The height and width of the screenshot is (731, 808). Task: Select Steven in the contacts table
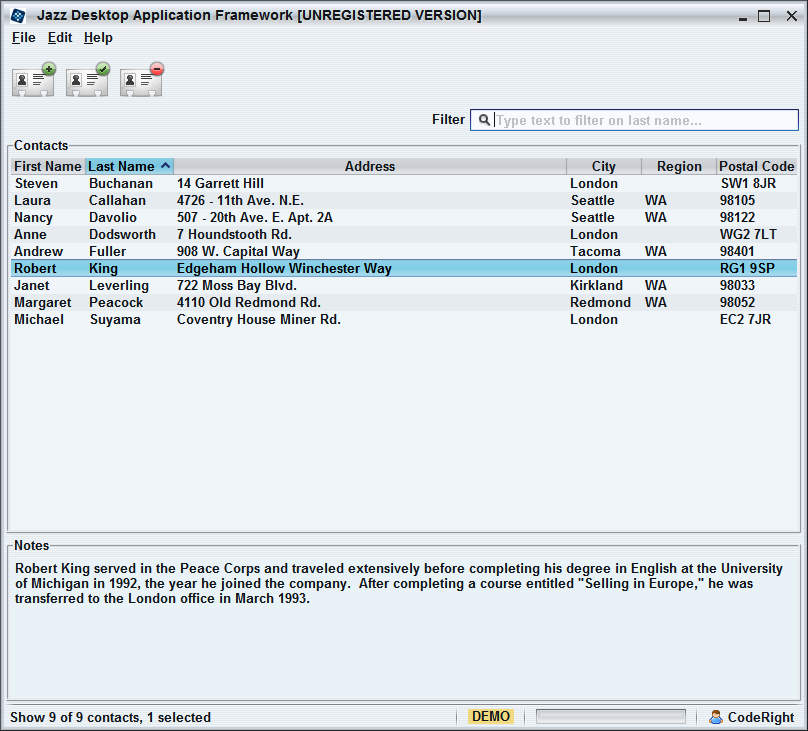36,183
